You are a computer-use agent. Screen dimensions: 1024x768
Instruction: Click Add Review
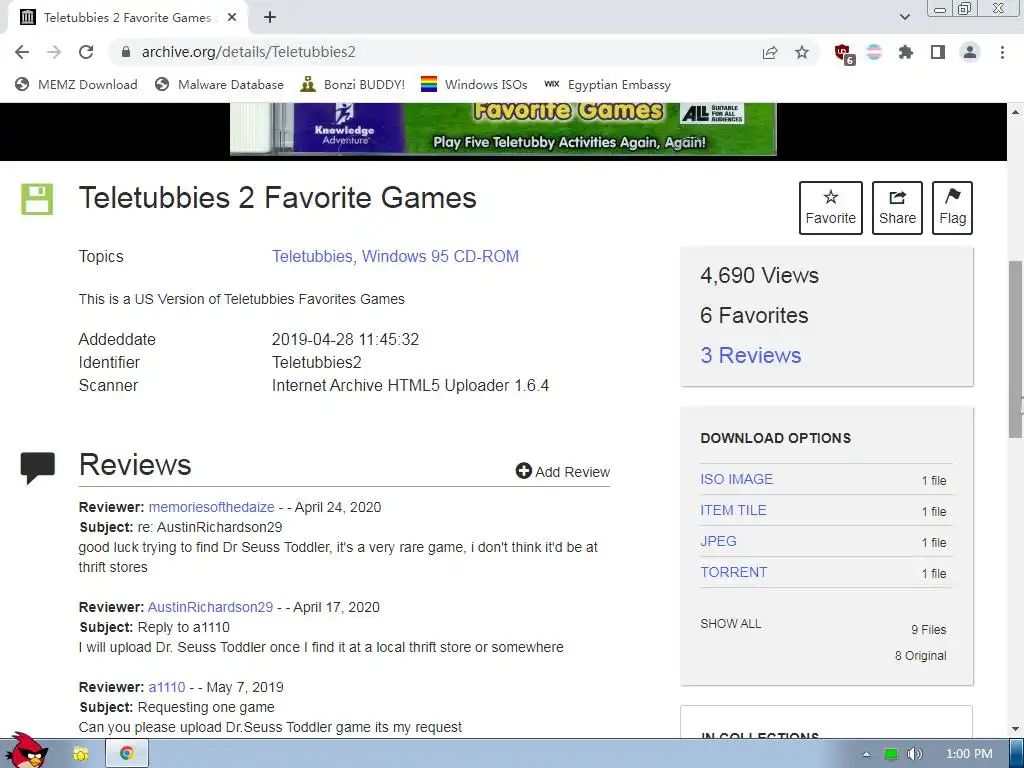pyautogui.click(x=563, y=472)
